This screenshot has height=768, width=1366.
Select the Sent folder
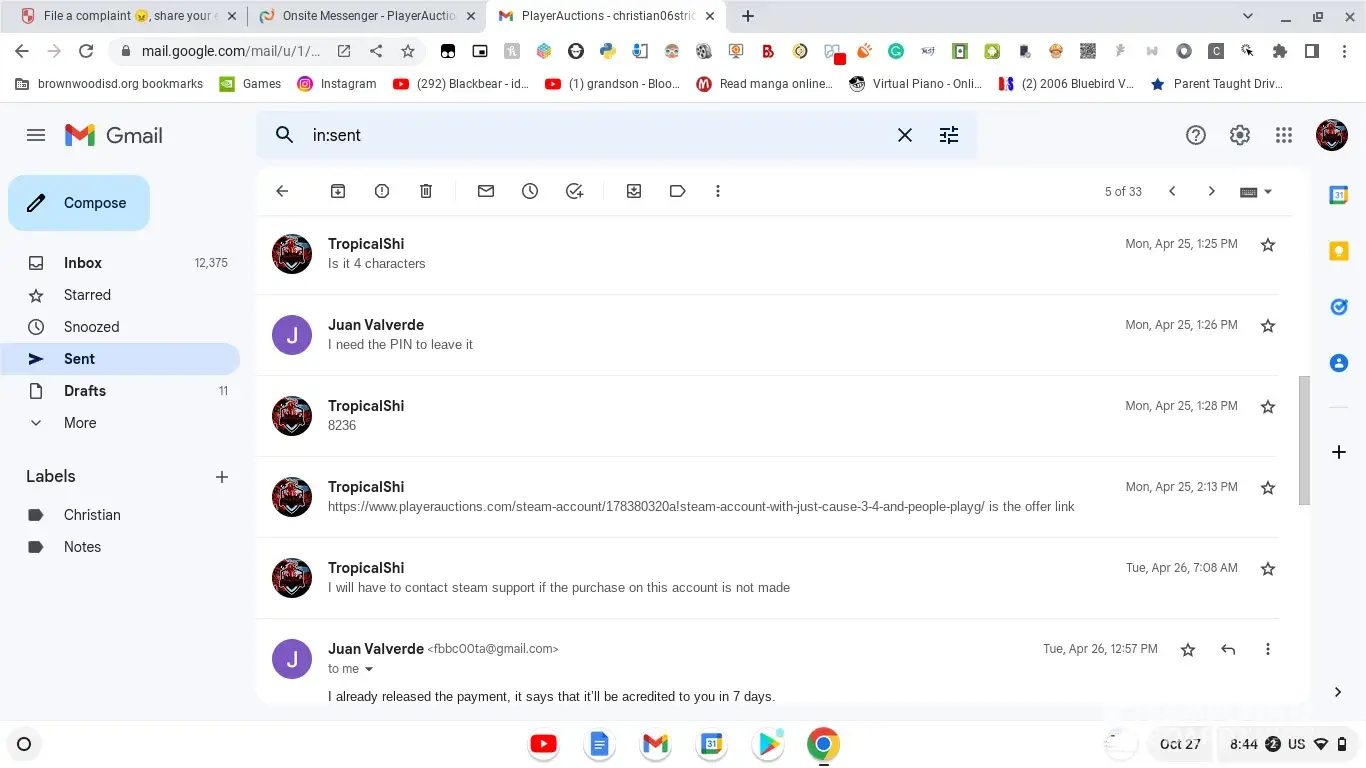click(120, 359)
